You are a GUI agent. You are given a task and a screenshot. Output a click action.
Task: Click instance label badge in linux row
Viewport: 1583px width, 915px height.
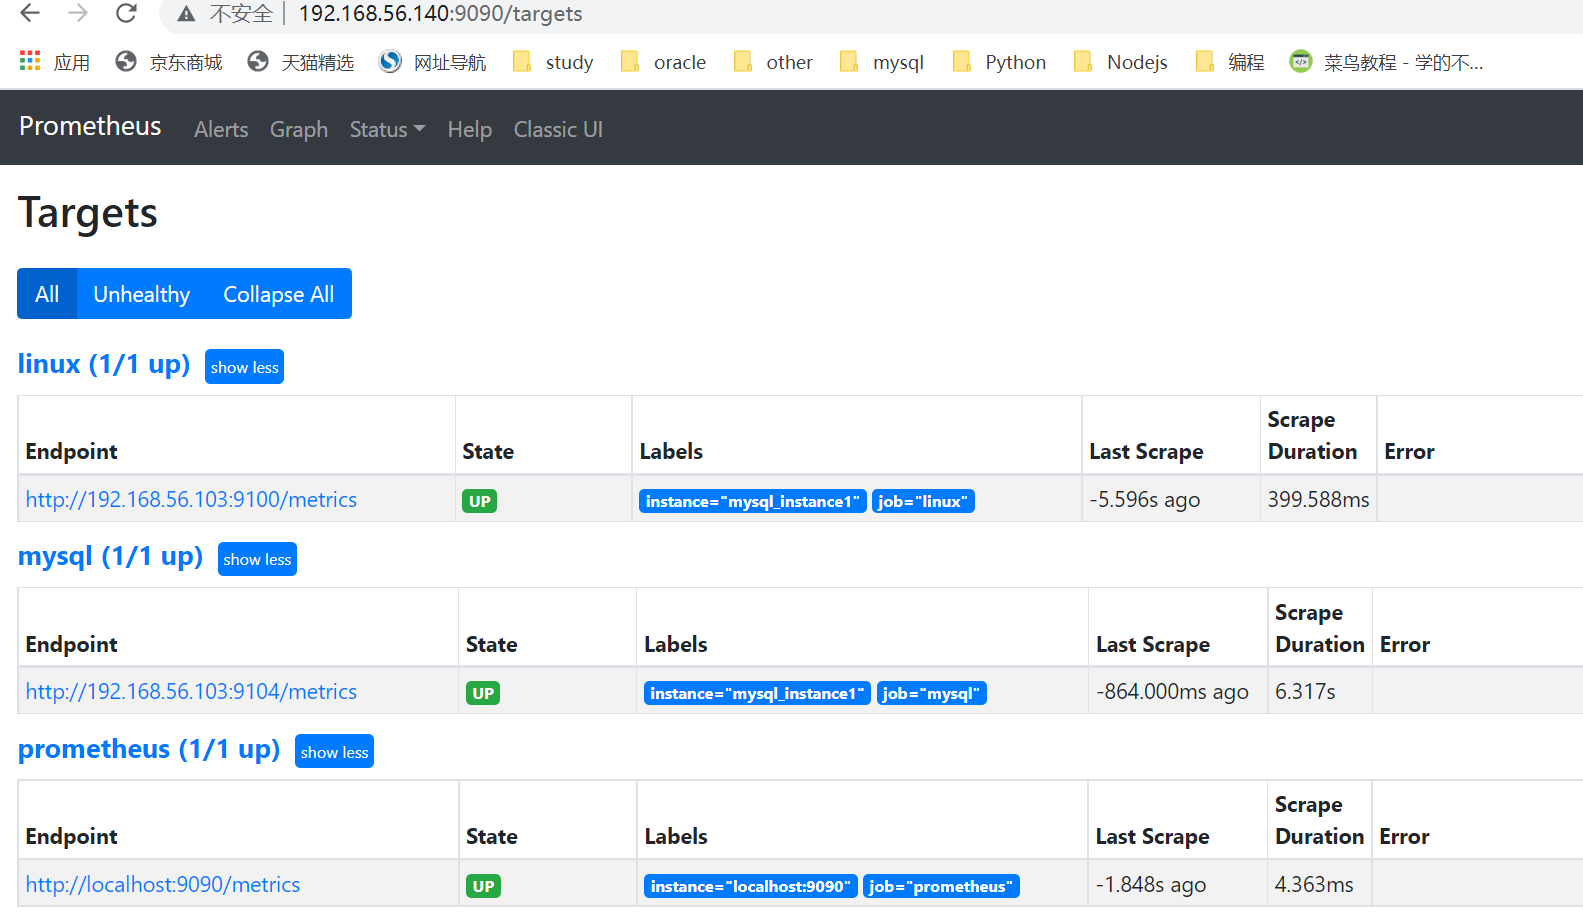pyautogui.click(x=753, y=501)
